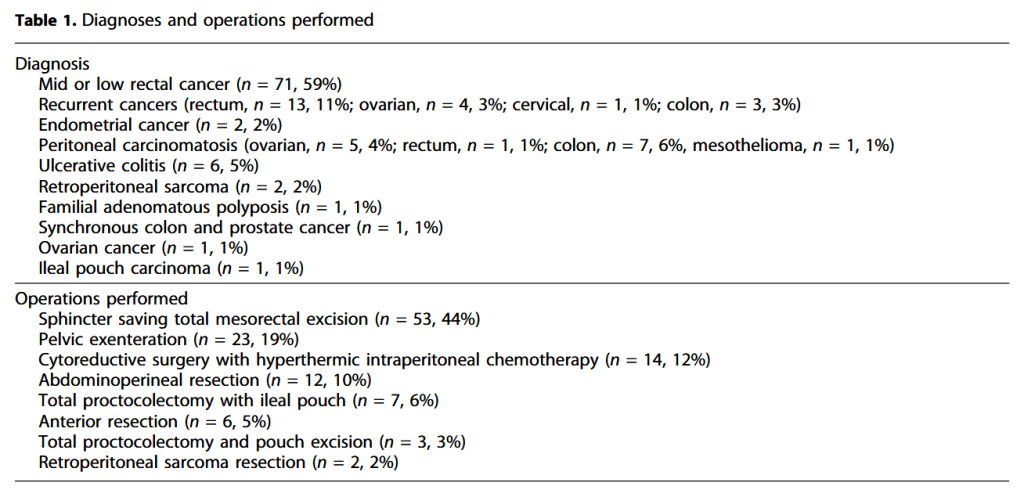
Task: Click the Endometrial cancer row
Action: [x=160, y=125]
